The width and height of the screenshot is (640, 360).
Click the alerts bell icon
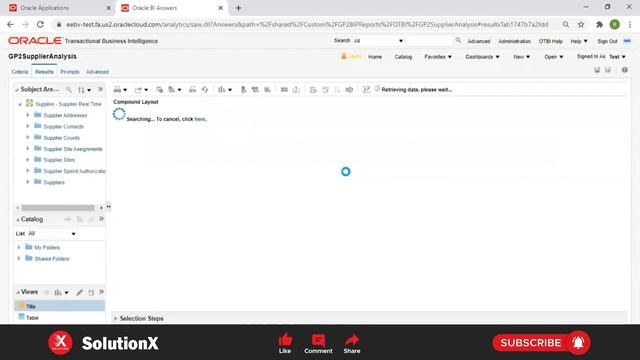point(344,56)
